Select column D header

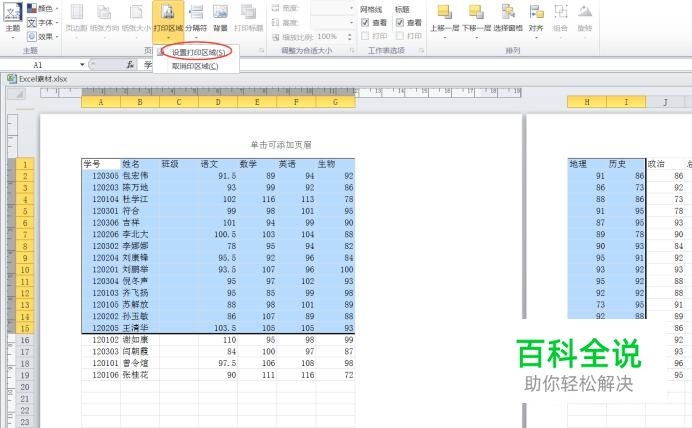pos(218,102)
